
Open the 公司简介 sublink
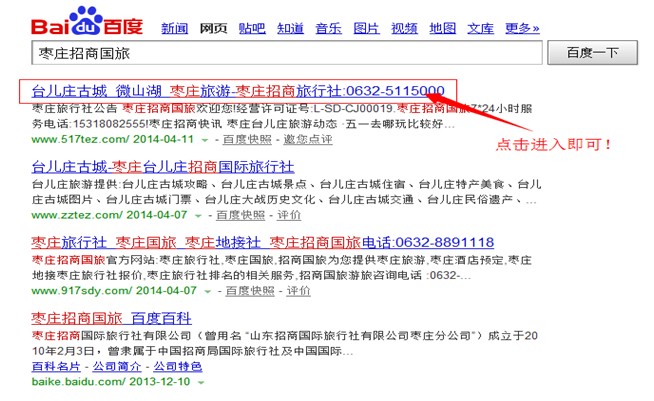[x=117, y=366]
